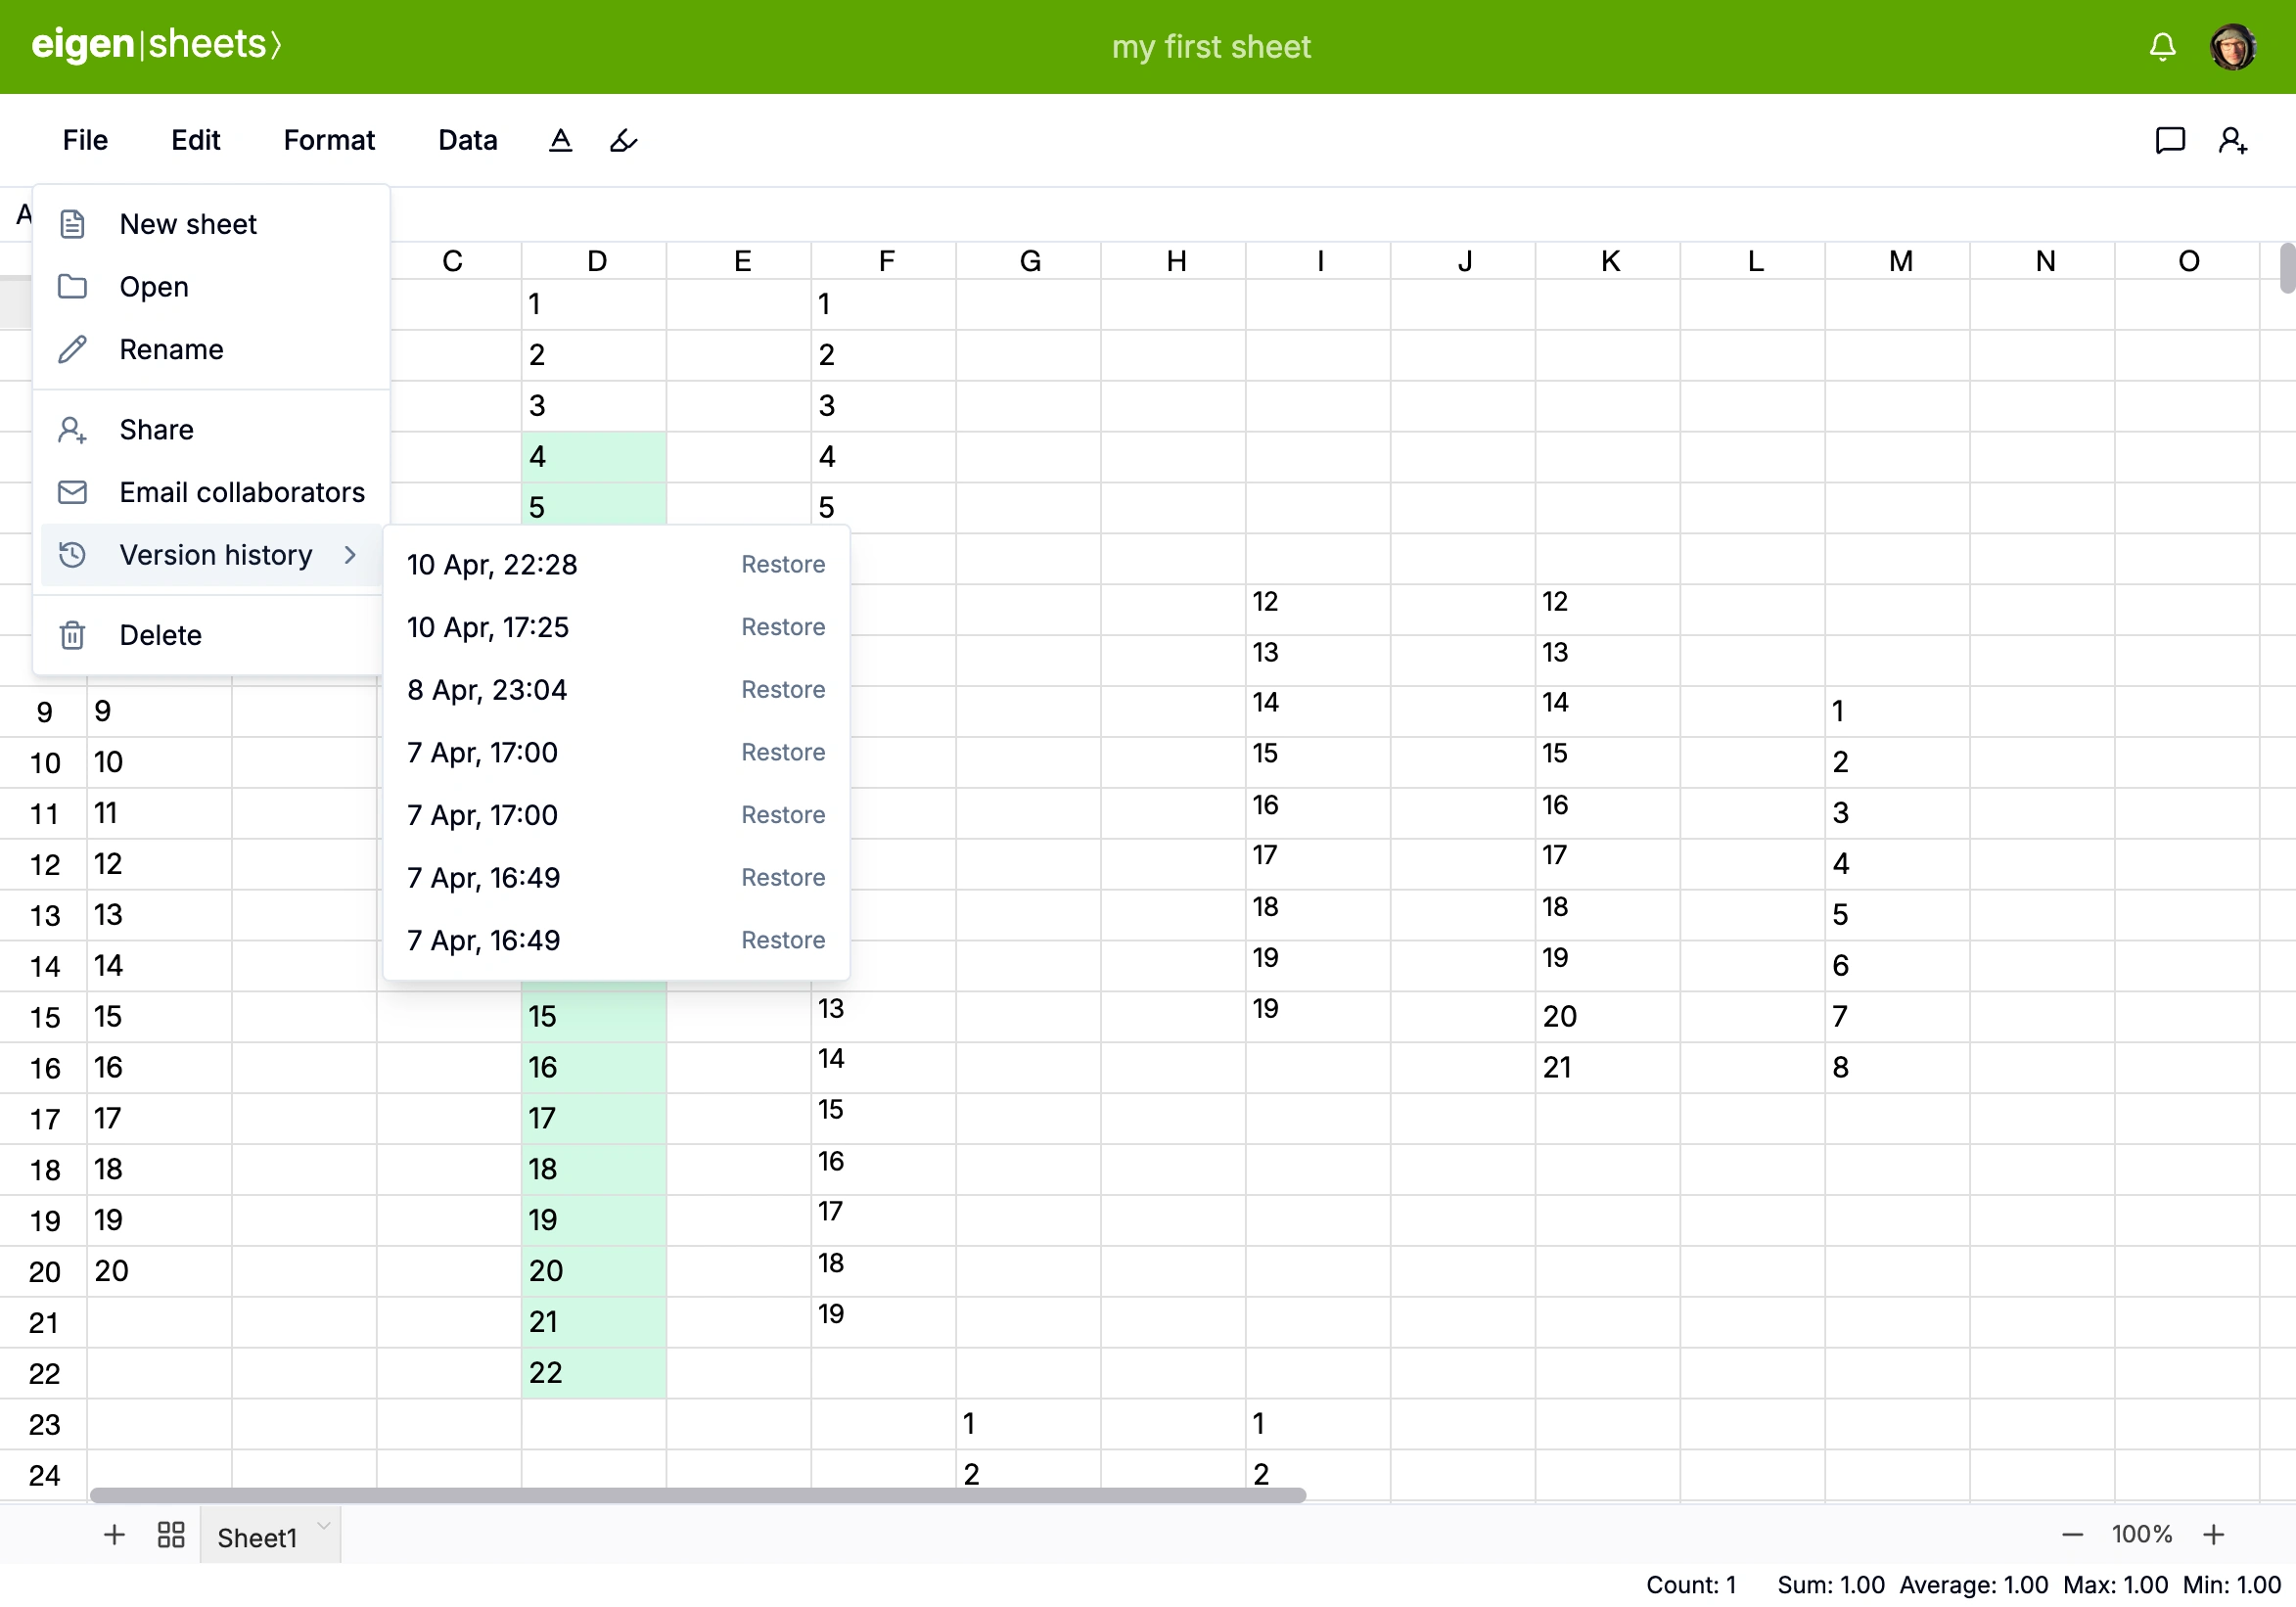
Task: Click the Delete trash menu entry
Action: [160, 635]
